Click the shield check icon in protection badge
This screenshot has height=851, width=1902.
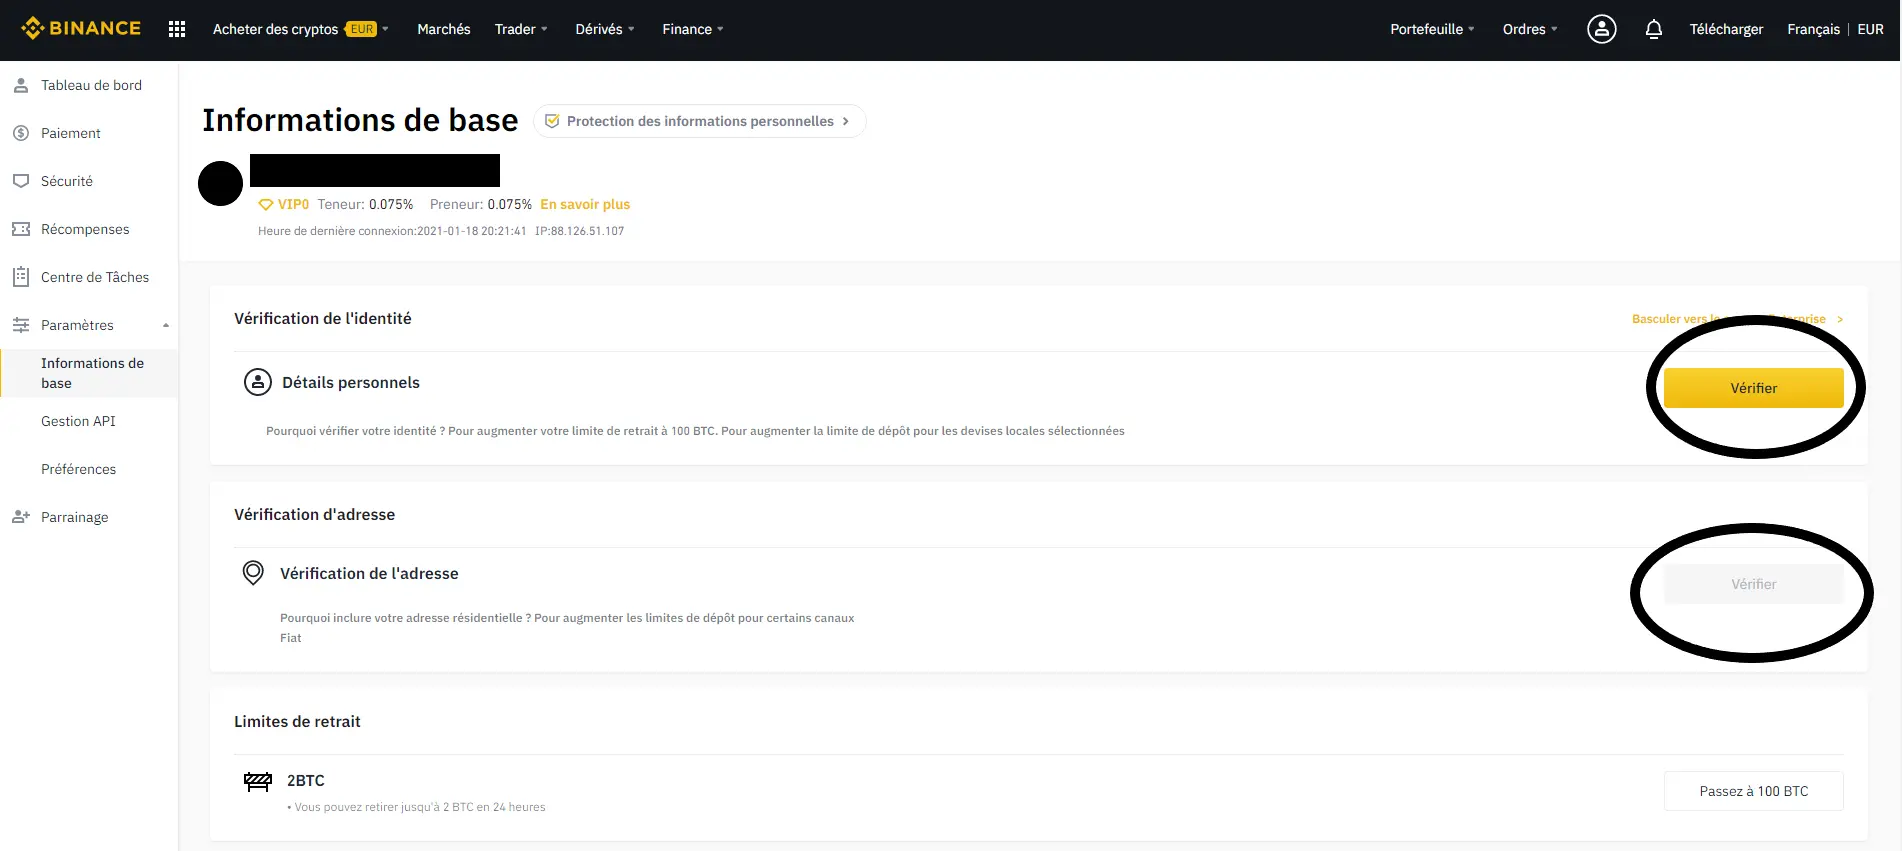(551, 121)
